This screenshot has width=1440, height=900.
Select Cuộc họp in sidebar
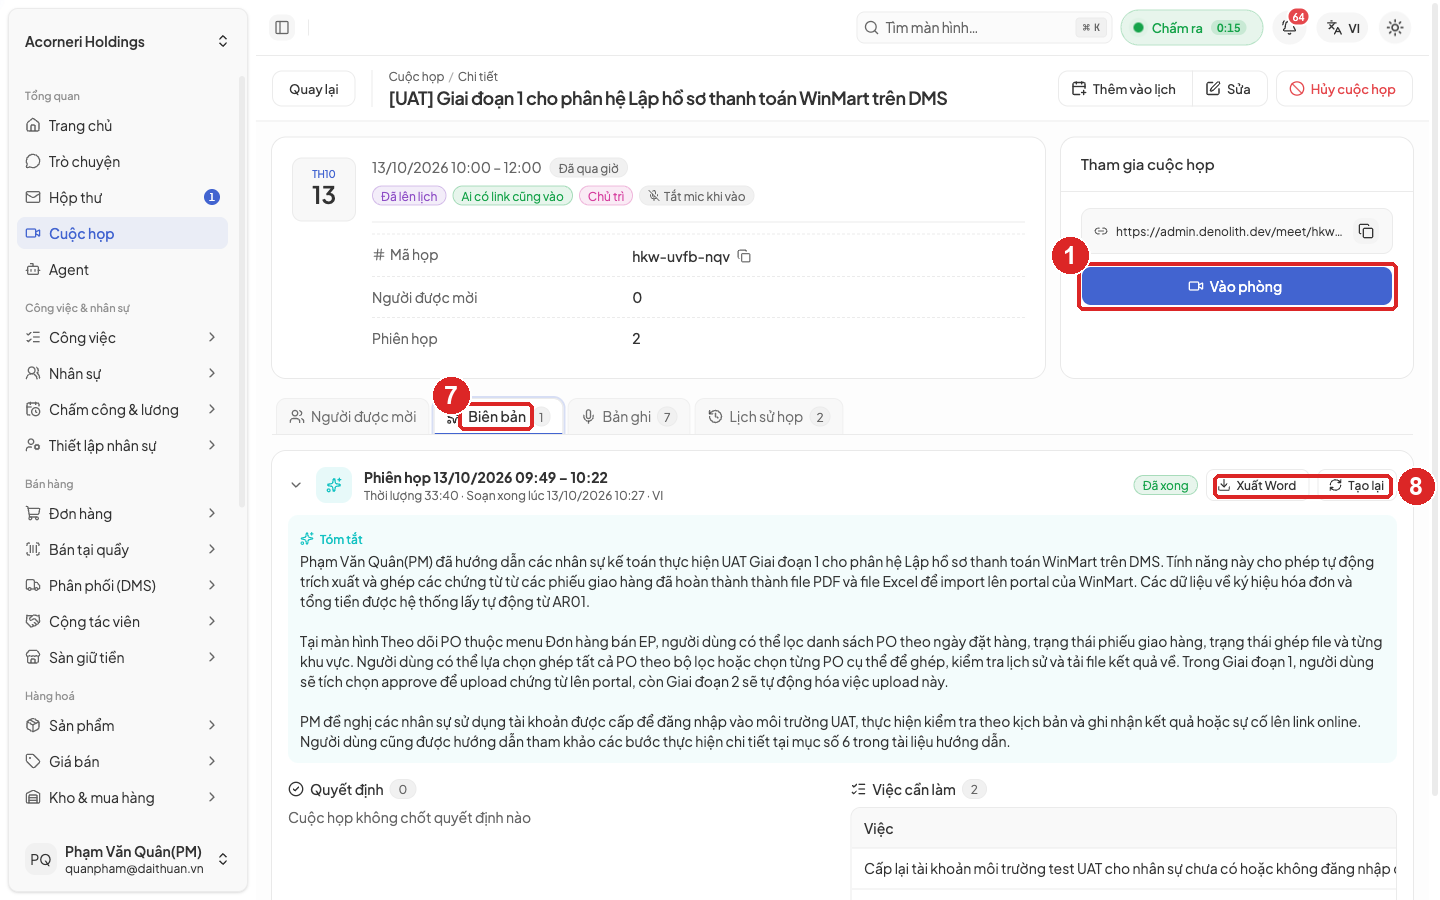coord(123,234)
